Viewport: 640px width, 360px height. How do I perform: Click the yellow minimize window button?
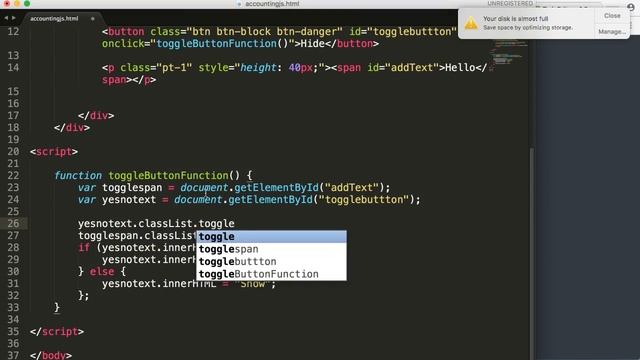click(17, 3)
